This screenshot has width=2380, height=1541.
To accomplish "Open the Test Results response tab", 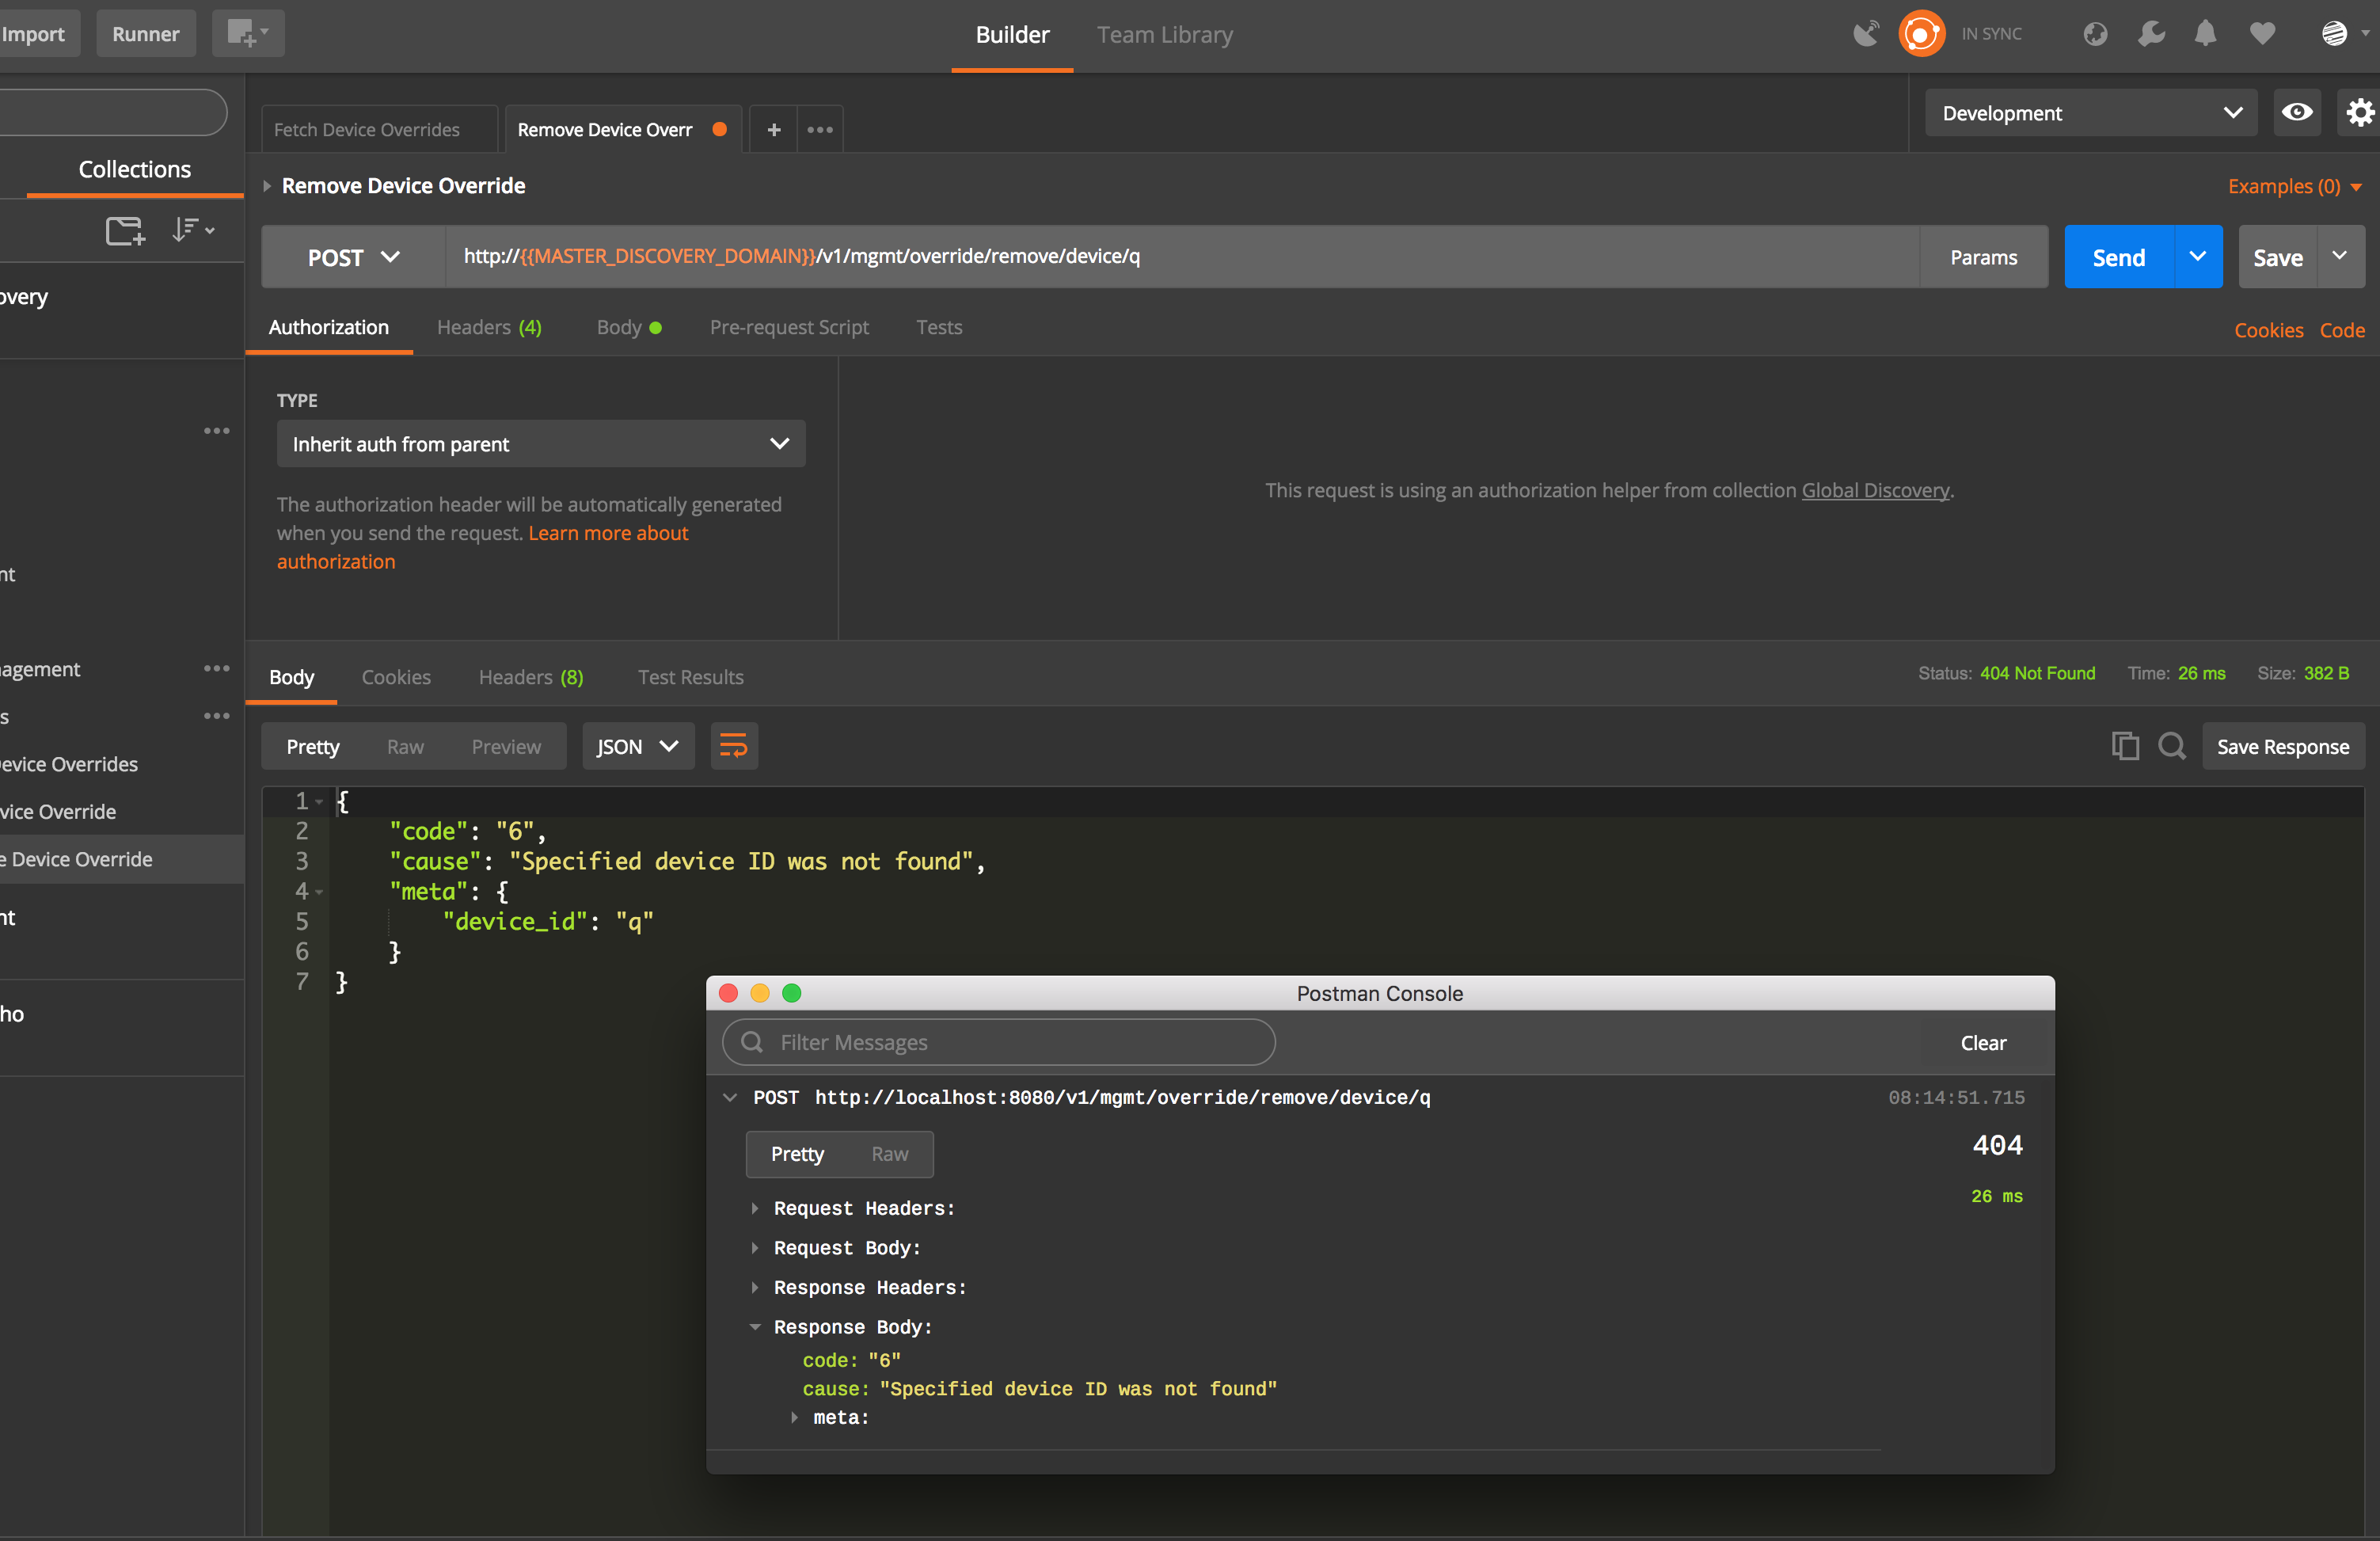I will pos(690,677).
